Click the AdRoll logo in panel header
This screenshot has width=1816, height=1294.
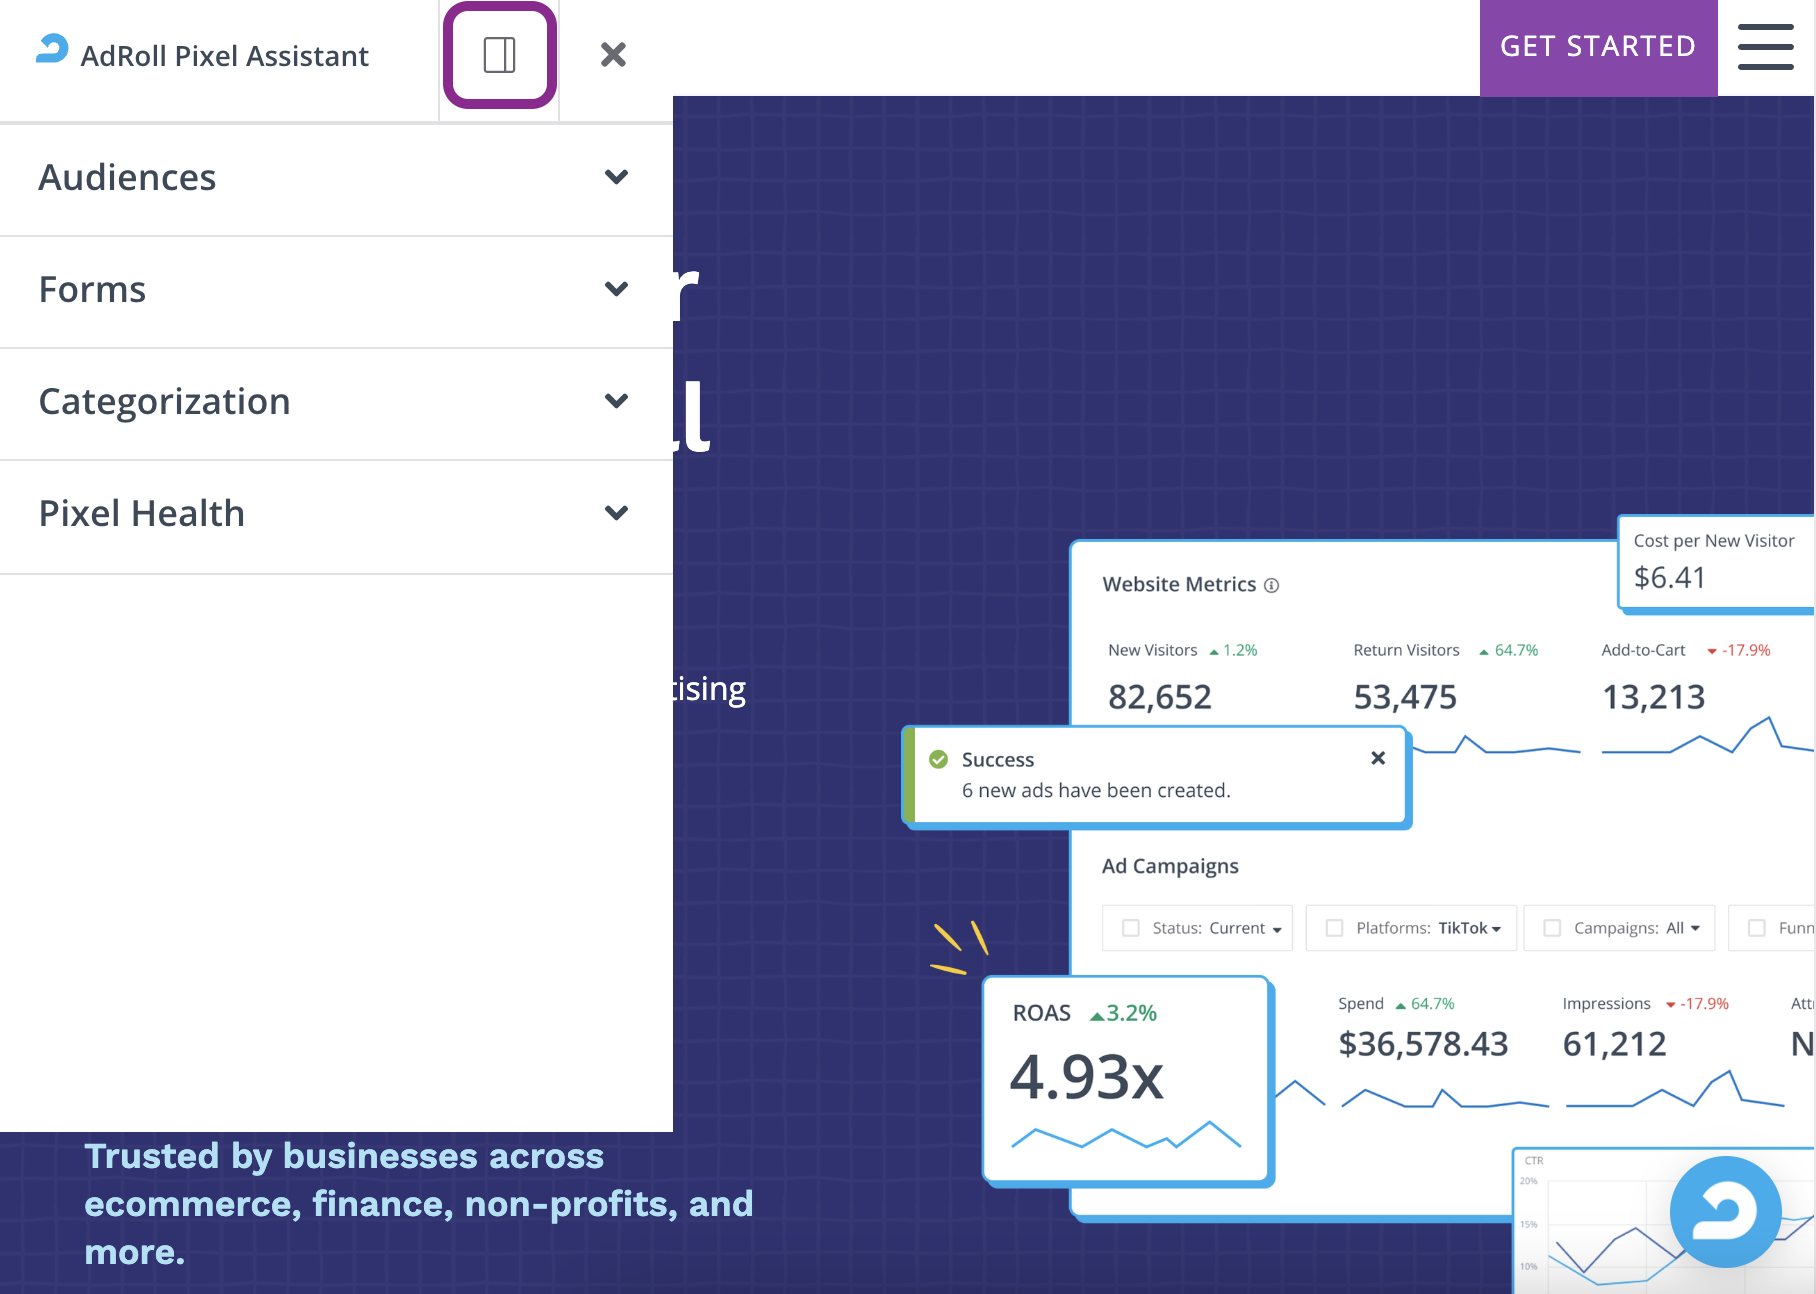click(52, 49)
